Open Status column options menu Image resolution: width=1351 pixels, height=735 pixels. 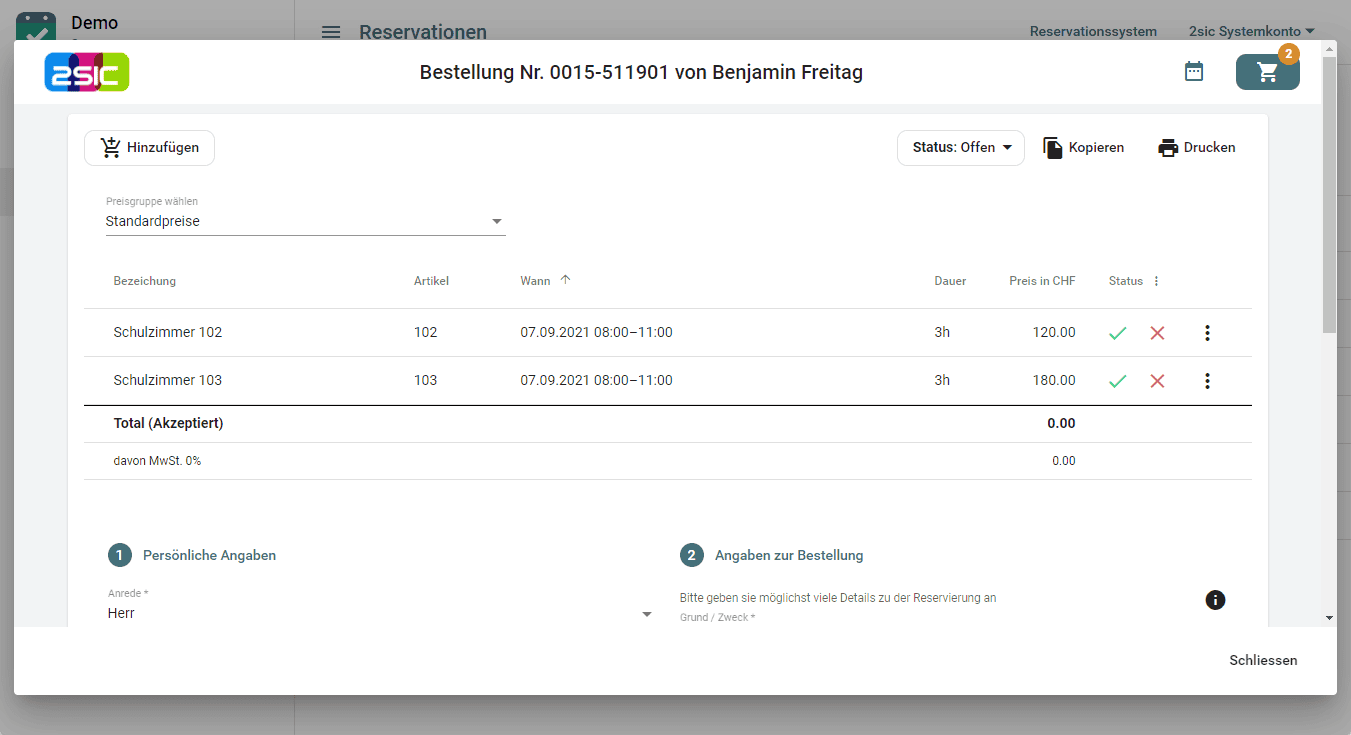pyautogui.click(x=1157, y=282)
